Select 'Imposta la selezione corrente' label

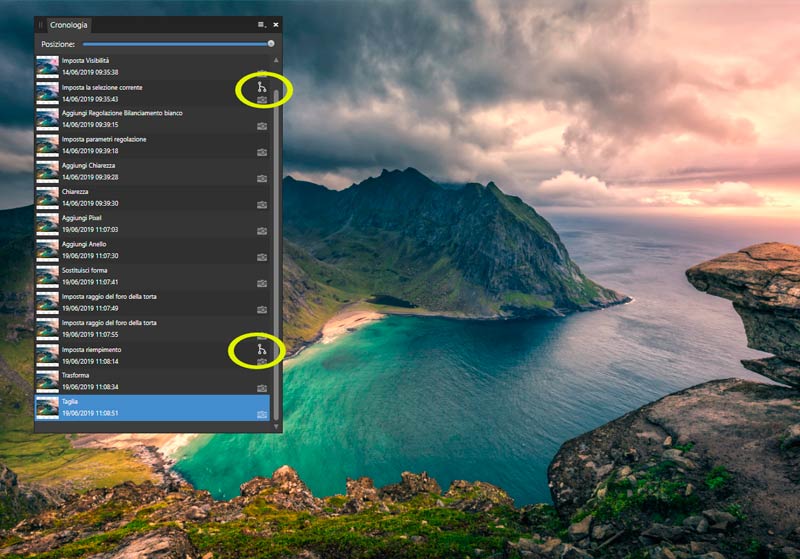point(102,88)
